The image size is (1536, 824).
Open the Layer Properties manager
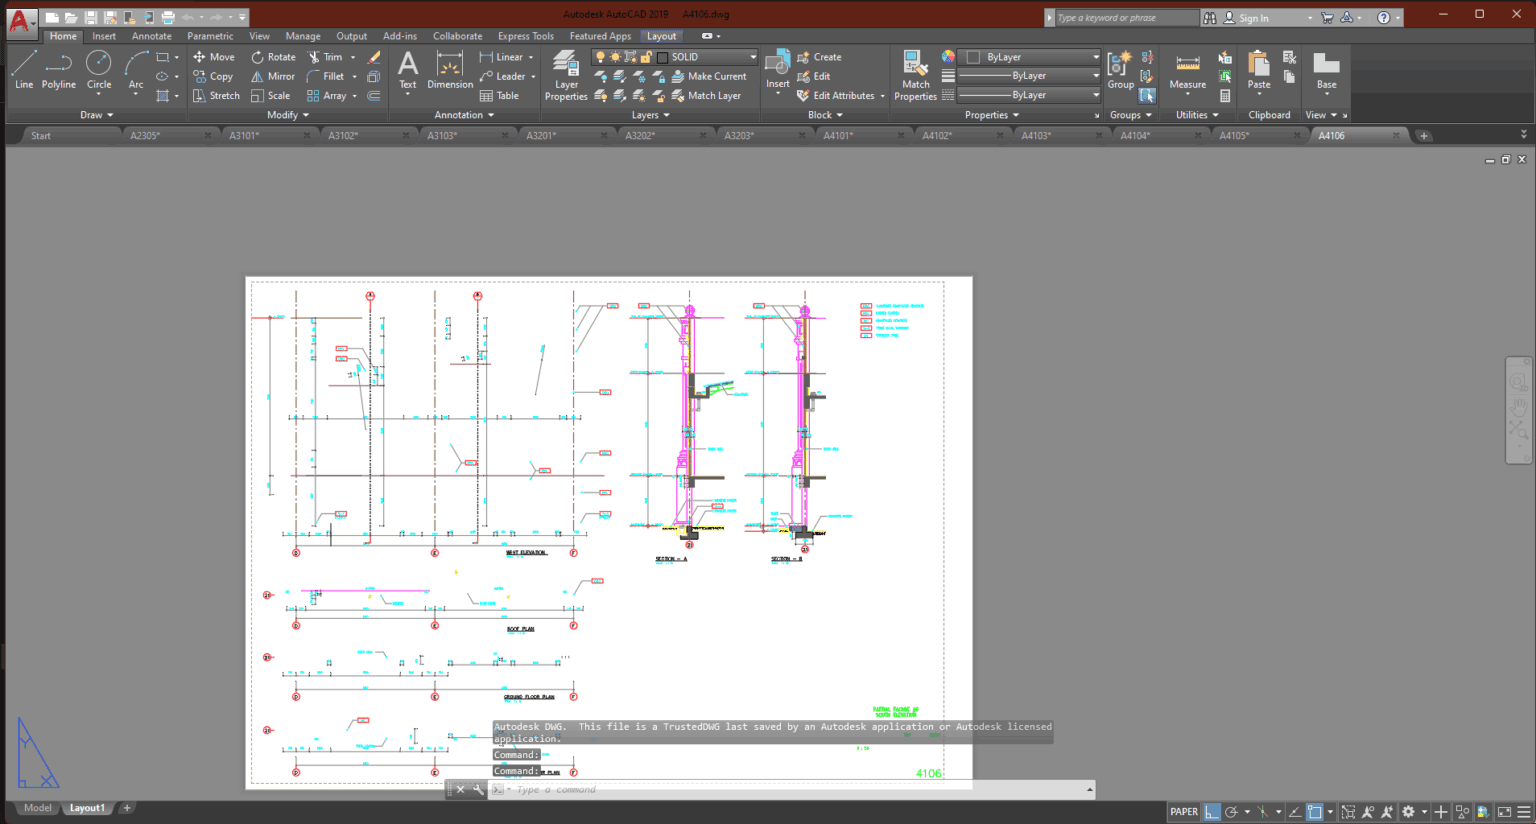[x=566, y=70]
